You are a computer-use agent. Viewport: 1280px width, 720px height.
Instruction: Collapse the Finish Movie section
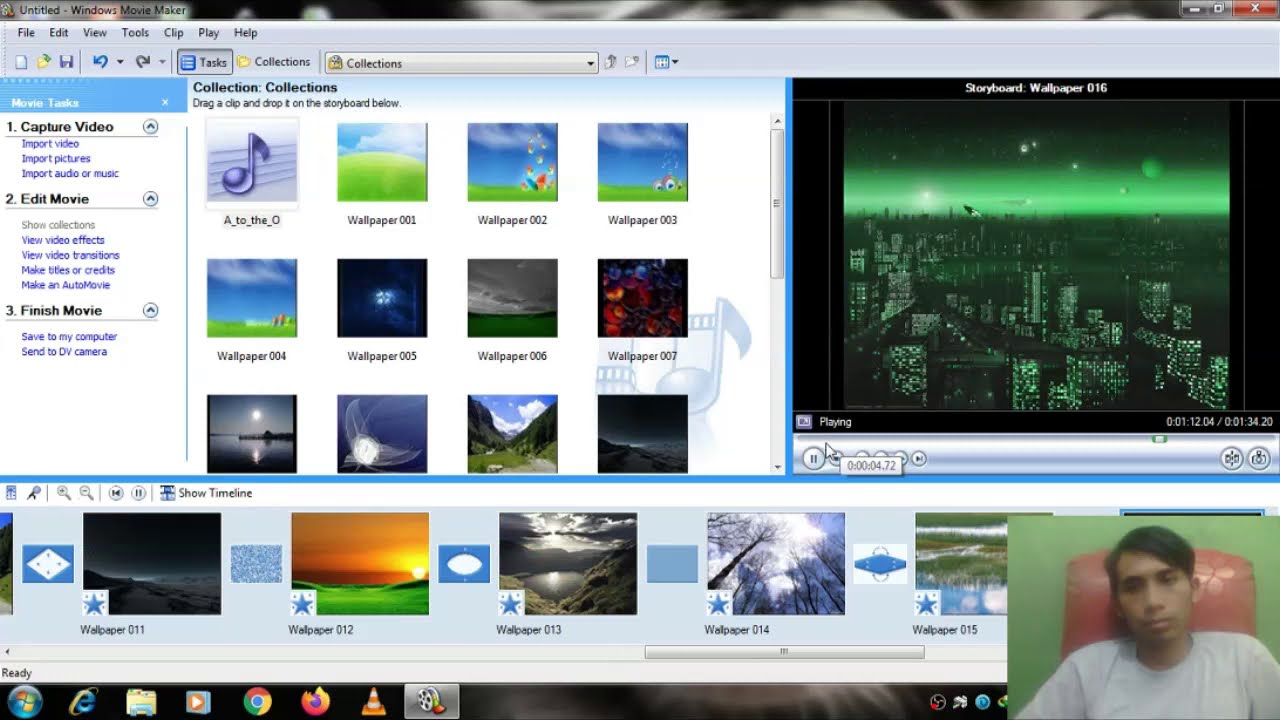pos(150,311)
